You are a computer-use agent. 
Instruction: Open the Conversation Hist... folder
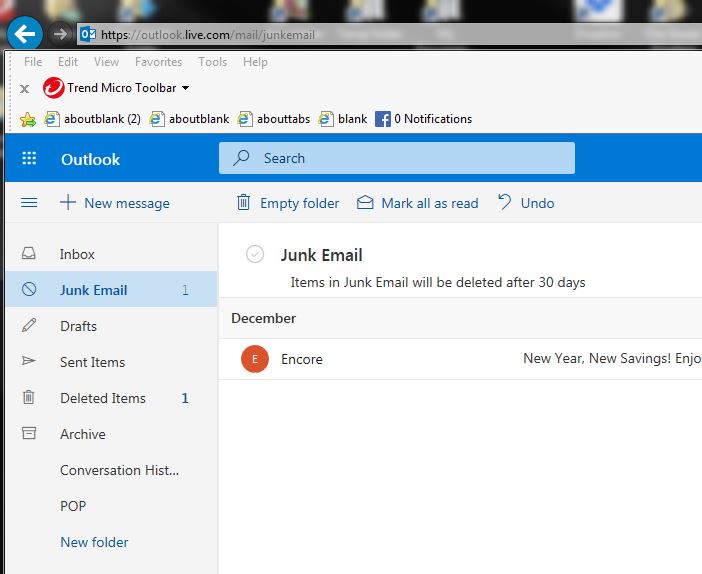pyautogui.click(x=111, y=470)
